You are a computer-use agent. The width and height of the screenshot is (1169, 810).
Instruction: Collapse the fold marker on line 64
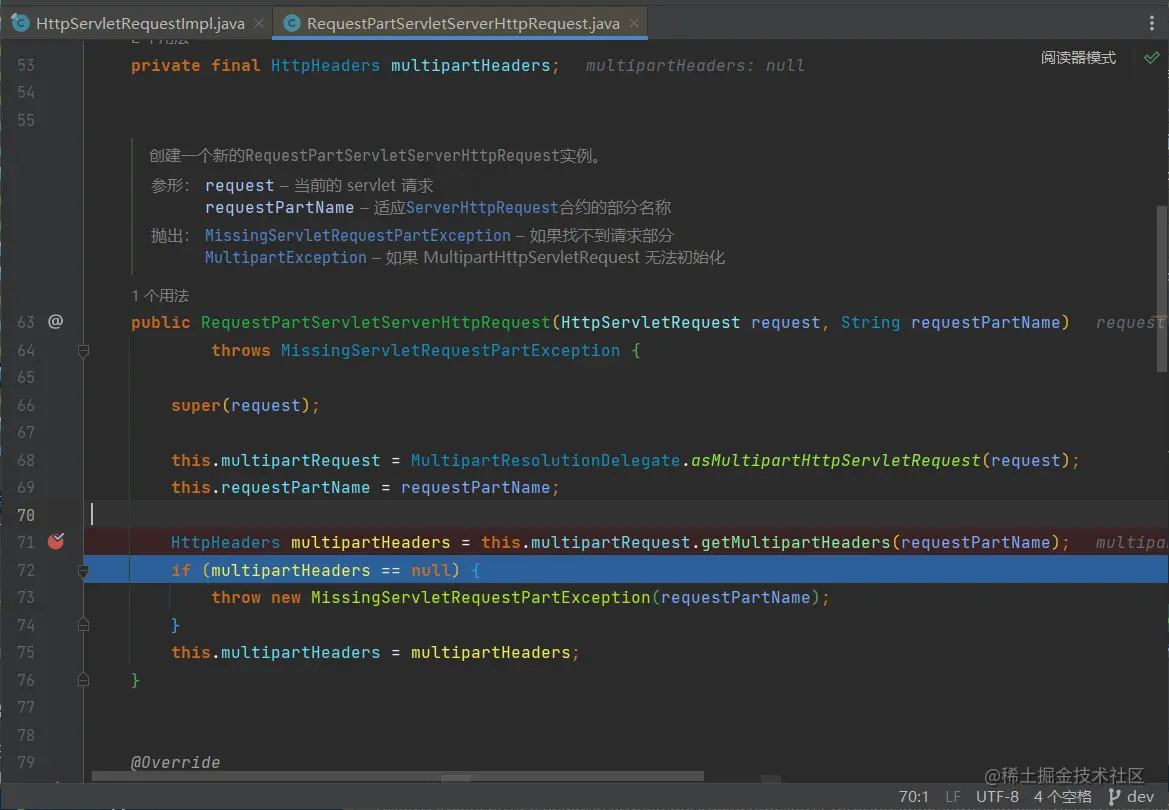pyautogui.click(x=84, y=350)
